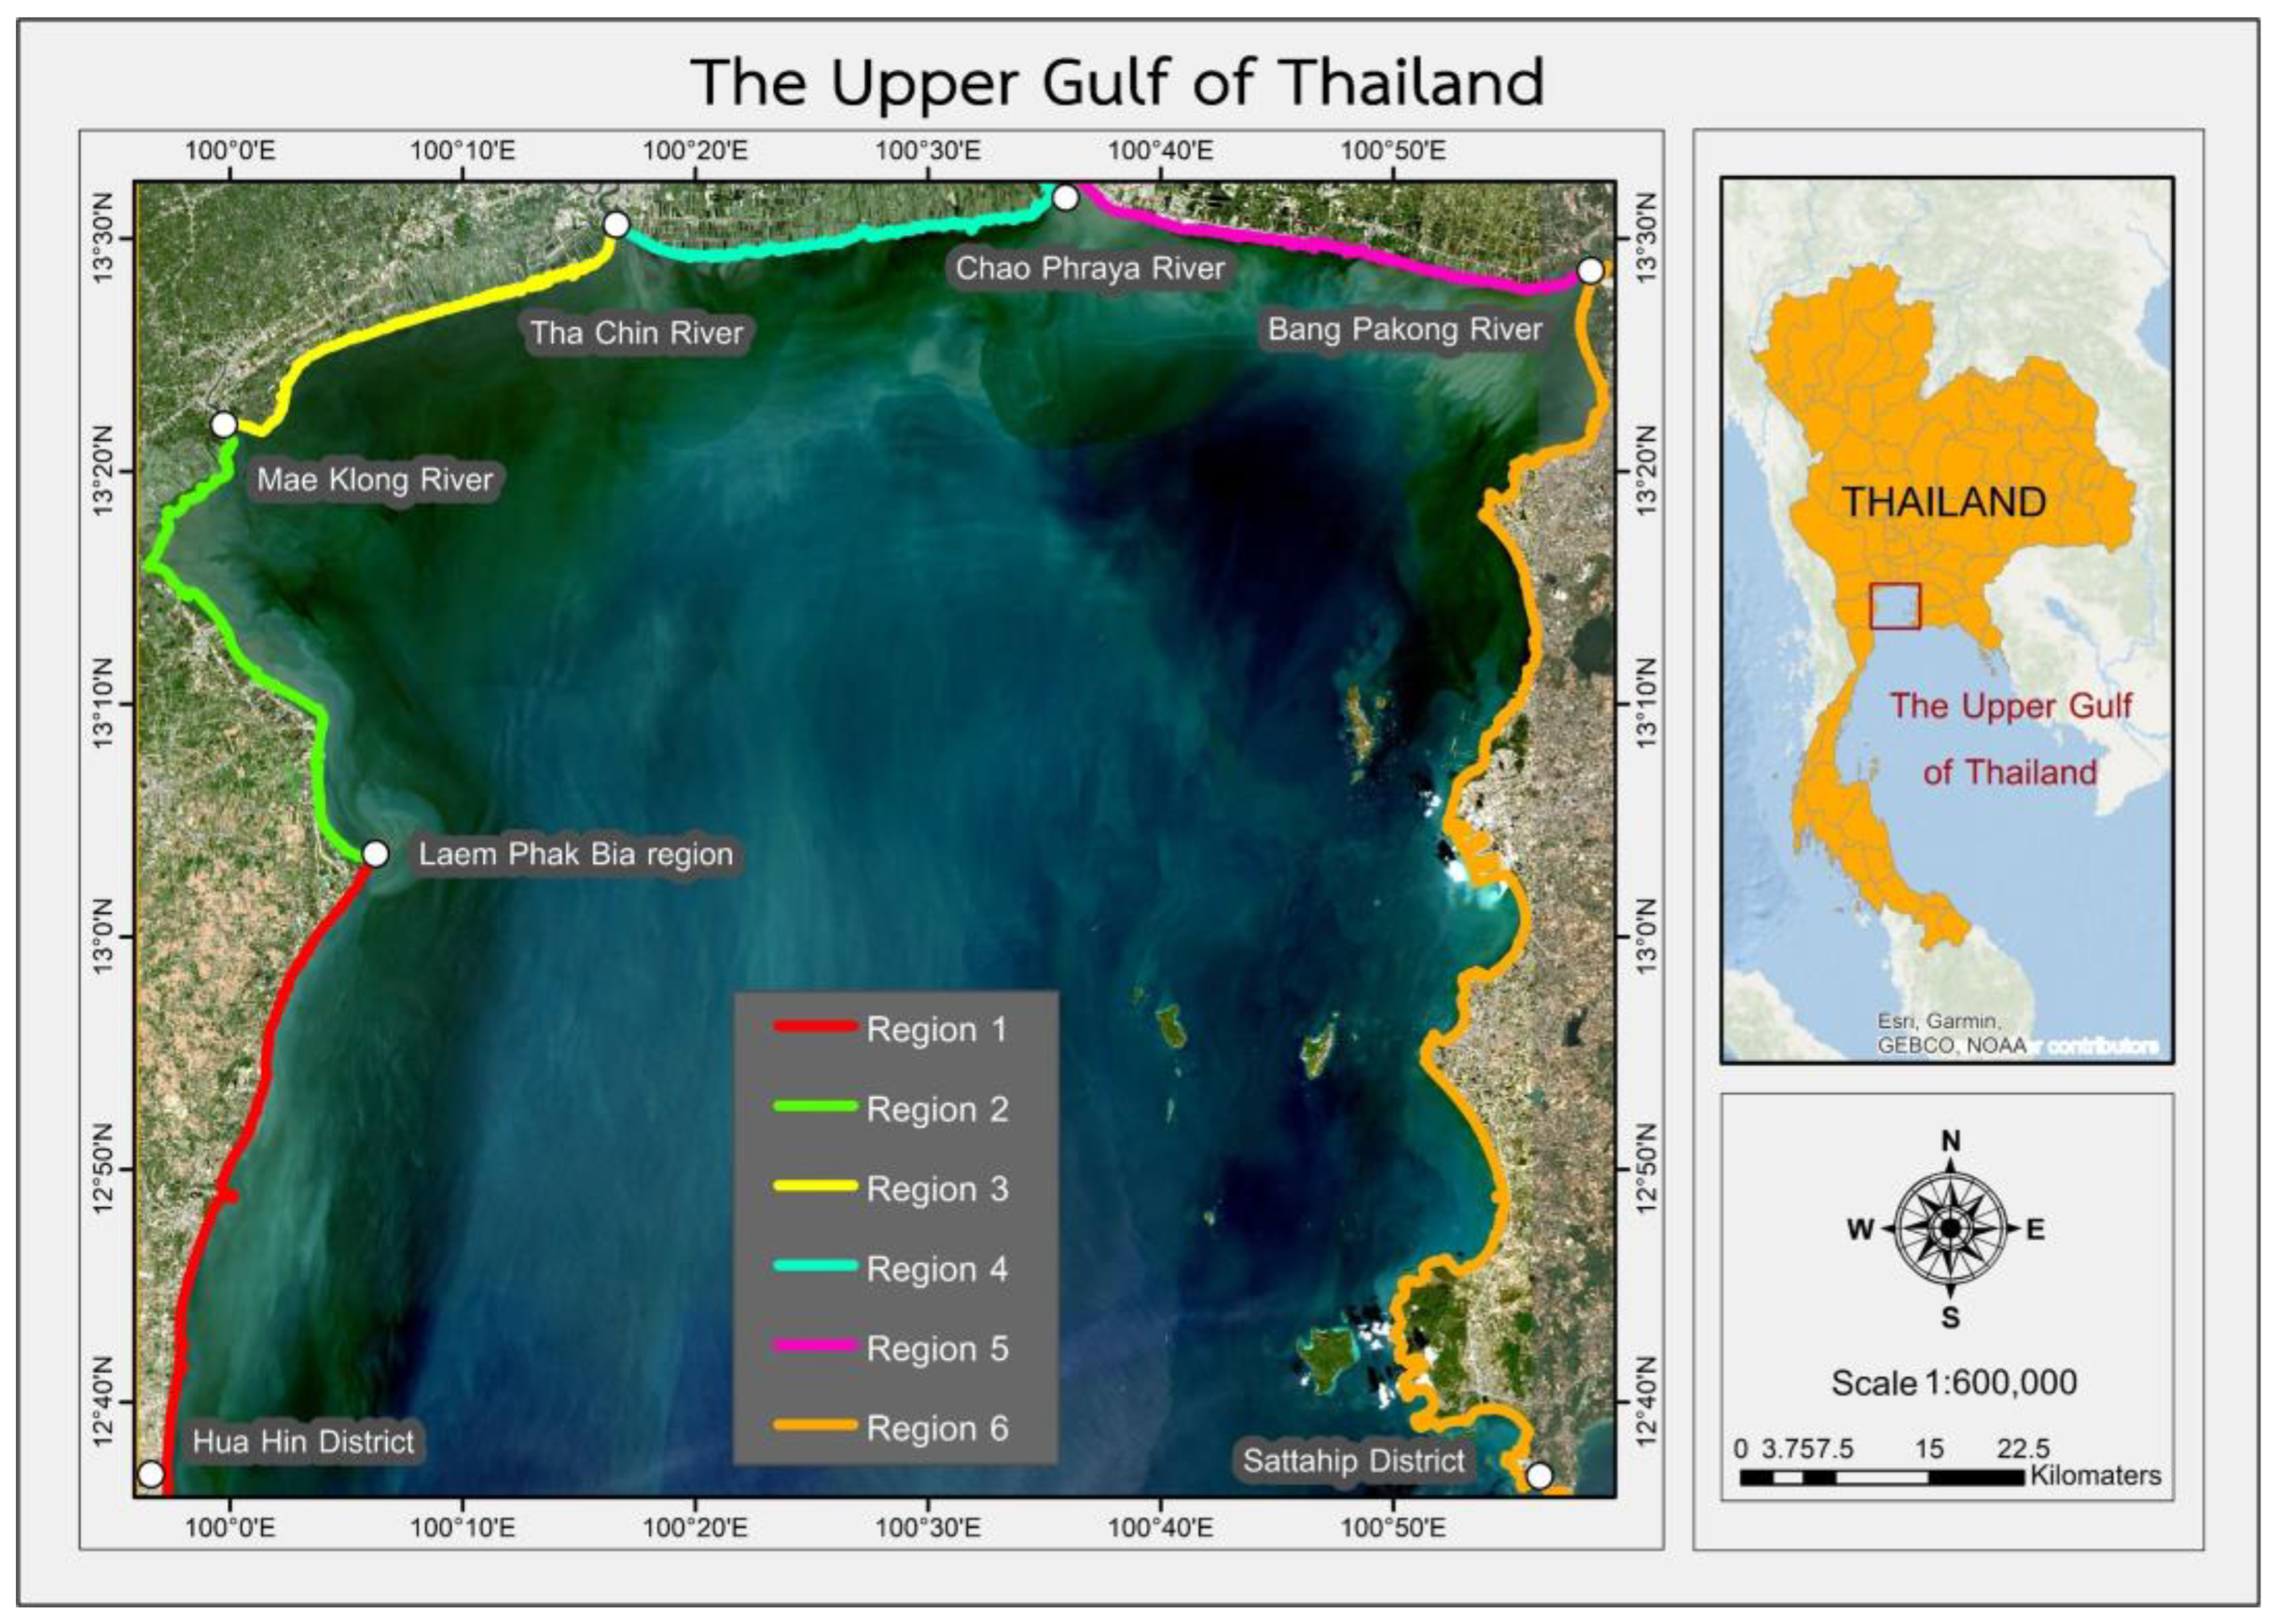The width and height of the screenshot is (2279, 1624).
Task: Click the Tha Chin River label
Action: [x=637, y=333]
